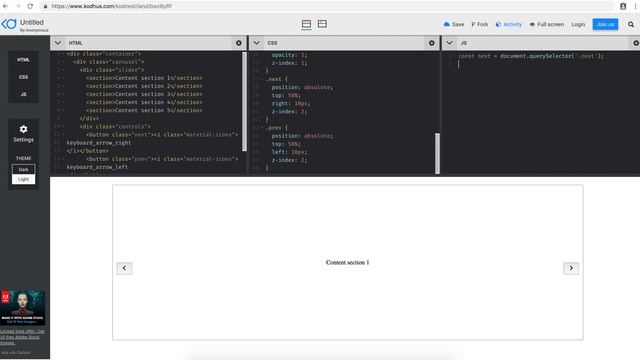640x360 pixels.
Task: Choose the Dark theme option
Action: [x=23, y=169]
